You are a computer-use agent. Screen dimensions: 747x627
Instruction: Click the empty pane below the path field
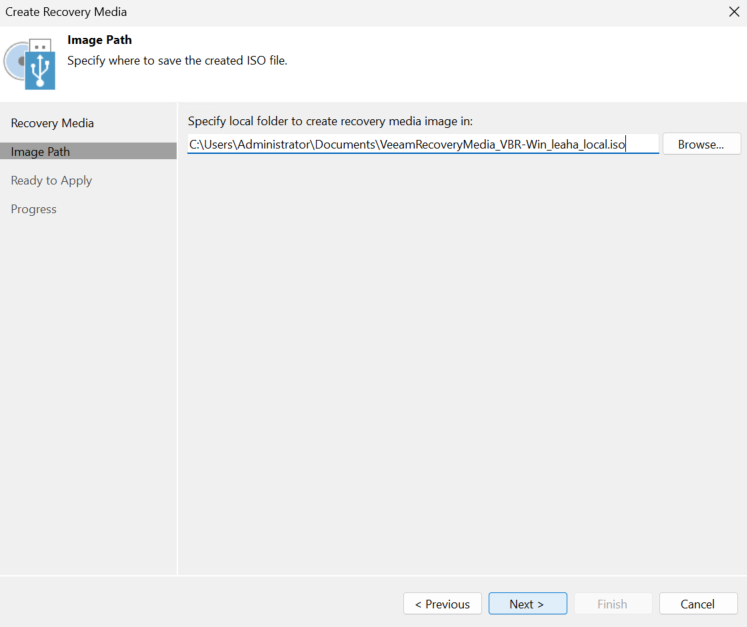pyautogui.click(x=462, y=364)
